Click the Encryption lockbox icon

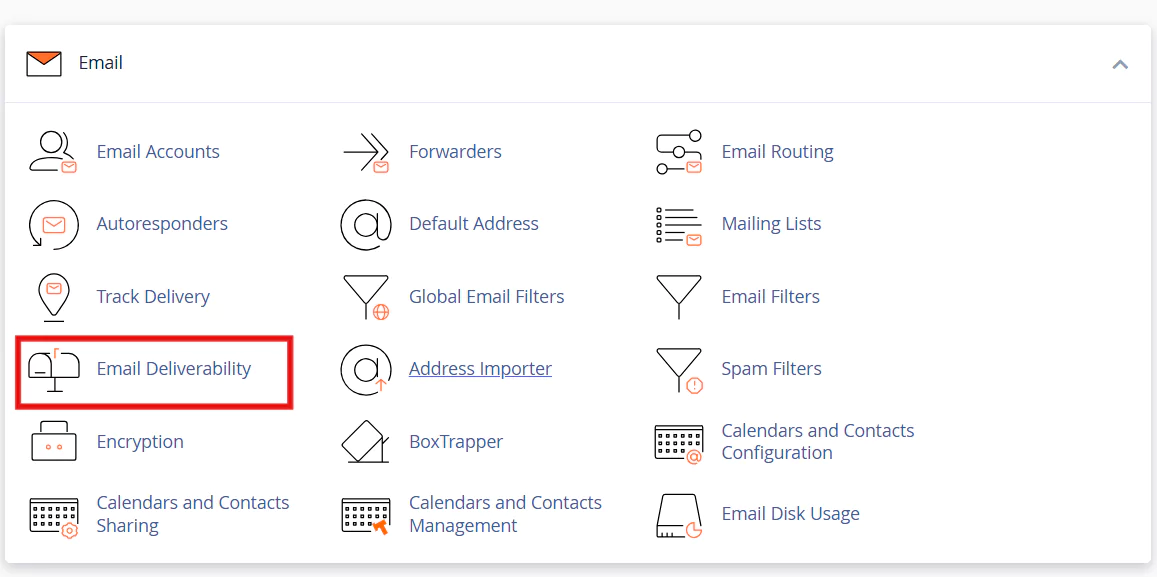point(54,441)
